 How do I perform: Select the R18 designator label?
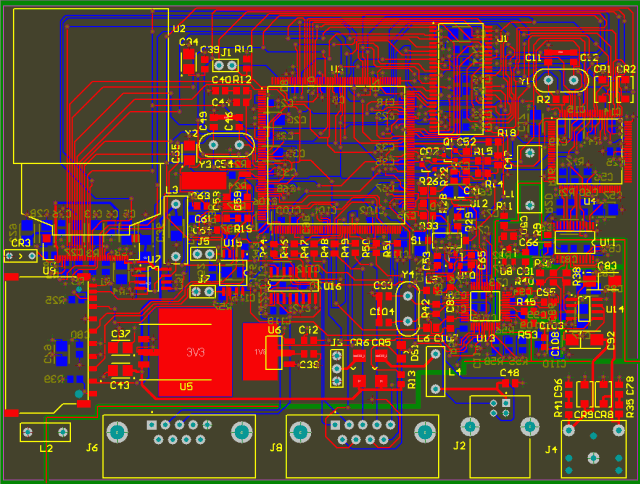coord(507,133)
